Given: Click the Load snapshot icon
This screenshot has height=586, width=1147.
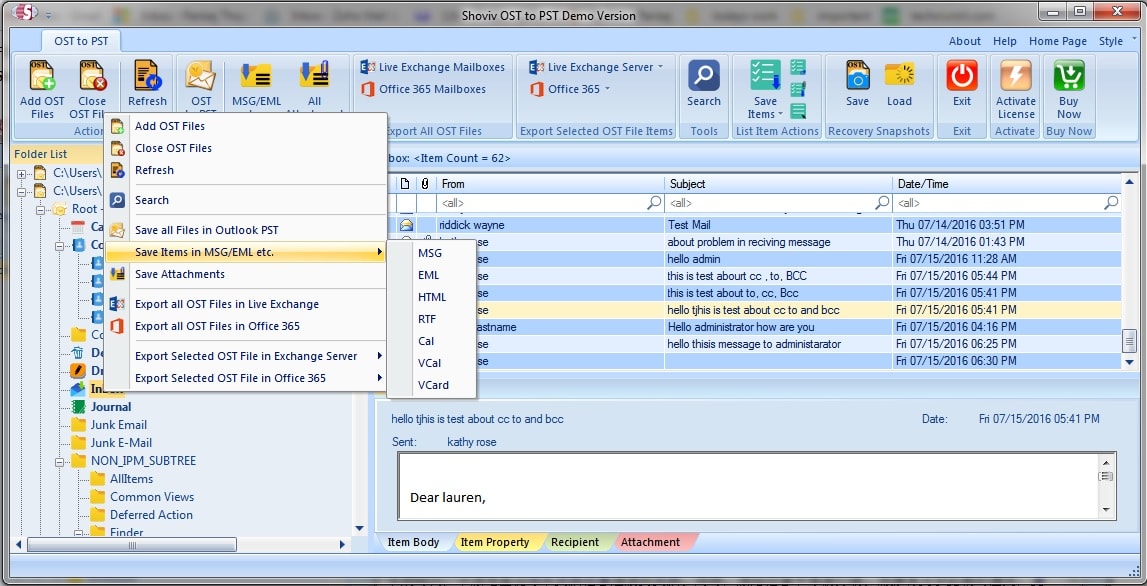Looking at the screenshot, I should pyautogui.click(x=899, y=75).
